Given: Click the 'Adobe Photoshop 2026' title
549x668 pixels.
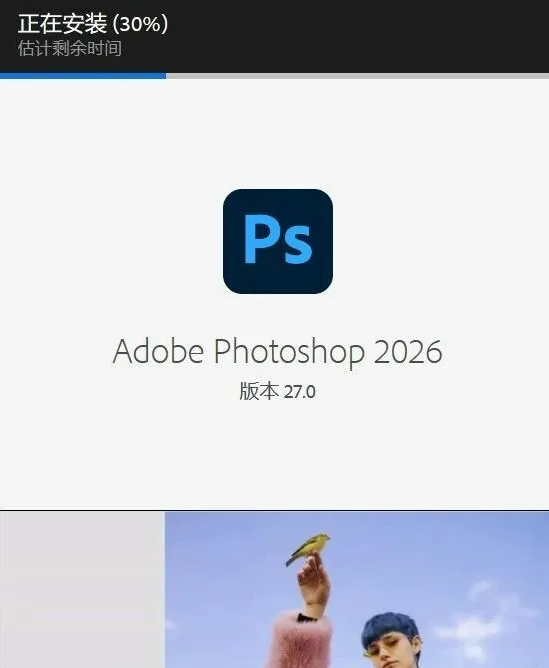Looking at the screenshot, I should [277, 351].
